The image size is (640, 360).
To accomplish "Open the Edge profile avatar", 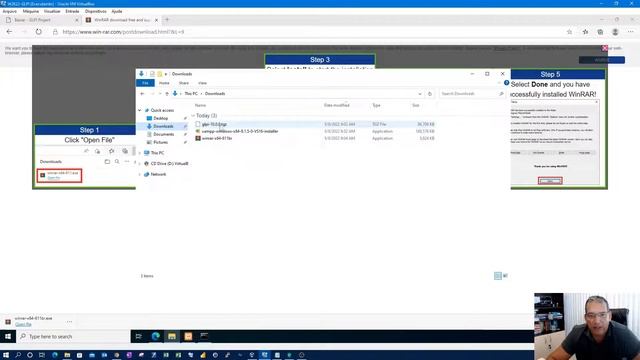I will (x=615, y=32).
